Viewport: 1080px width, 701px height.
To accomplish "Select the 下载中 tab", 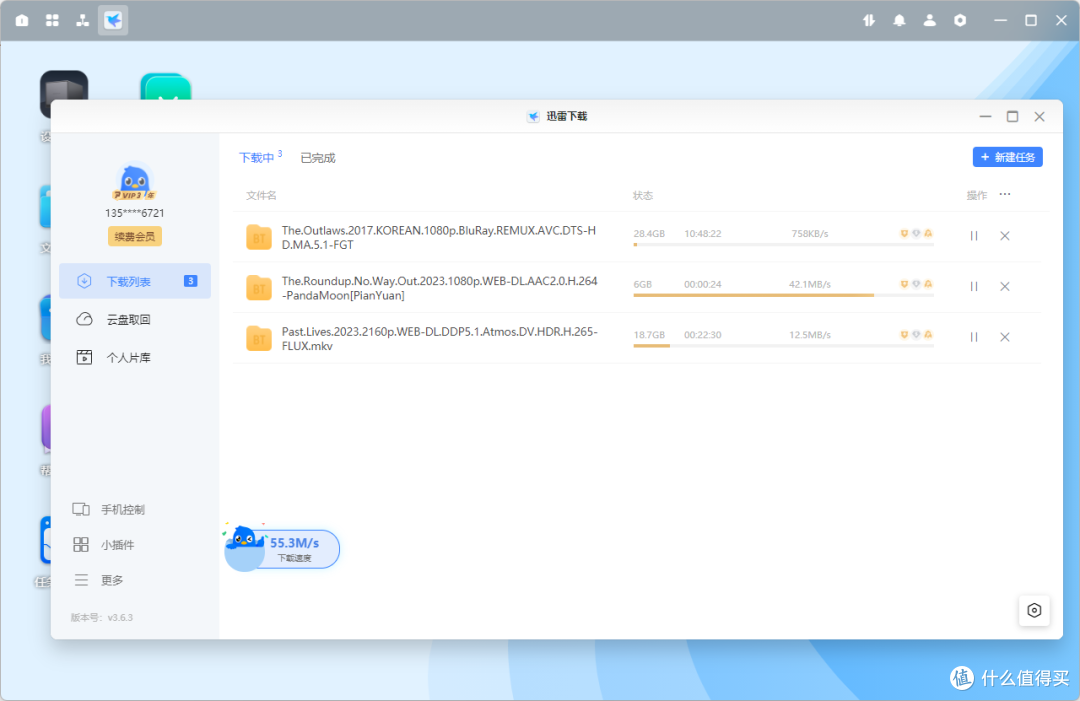I will (x=257, y=158).
